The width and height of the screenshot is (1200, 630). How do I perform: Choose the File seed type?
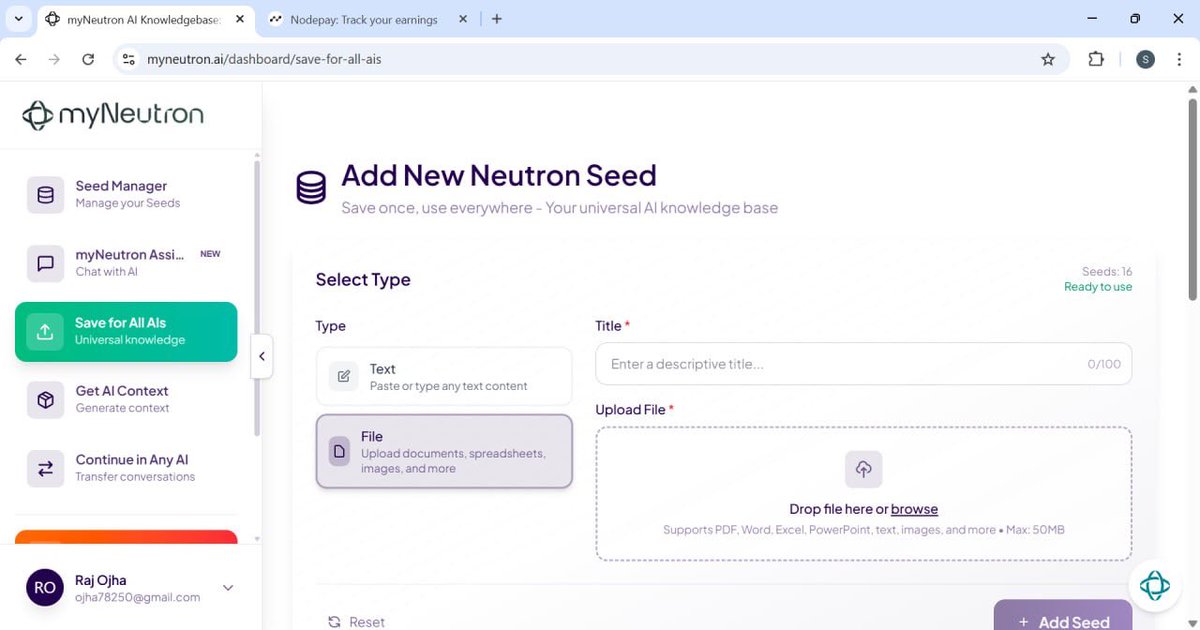coord(444,451)
